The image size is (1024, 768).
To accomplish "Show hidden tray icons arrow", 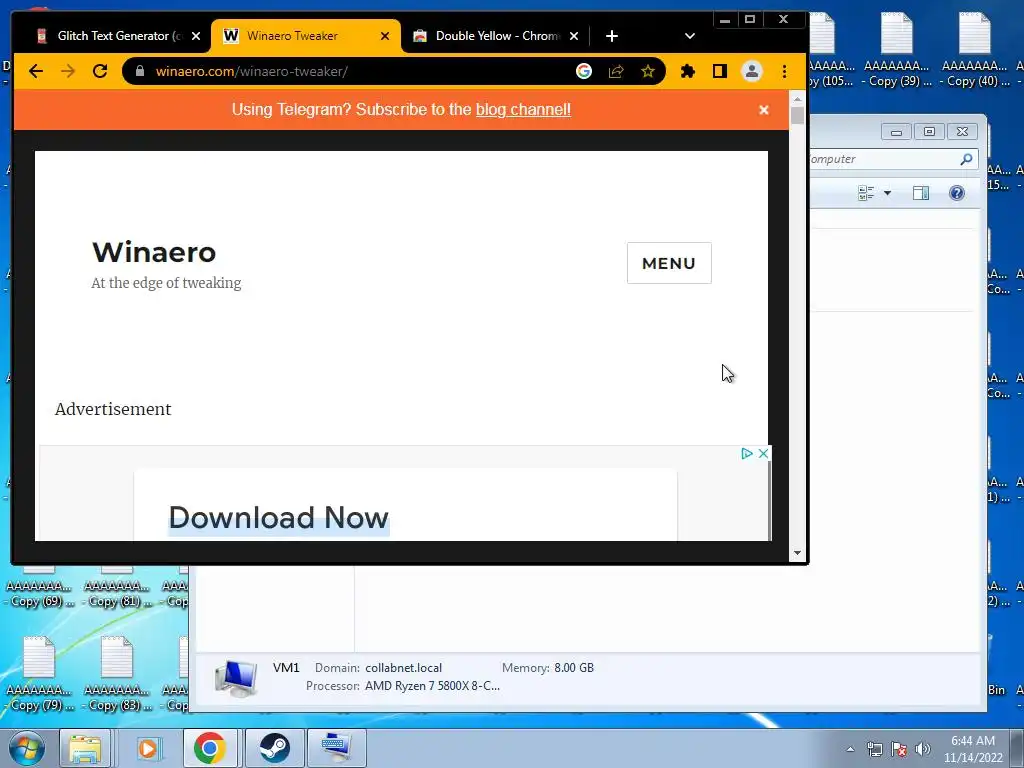I will pyautogui.click(x=850, y=749).
